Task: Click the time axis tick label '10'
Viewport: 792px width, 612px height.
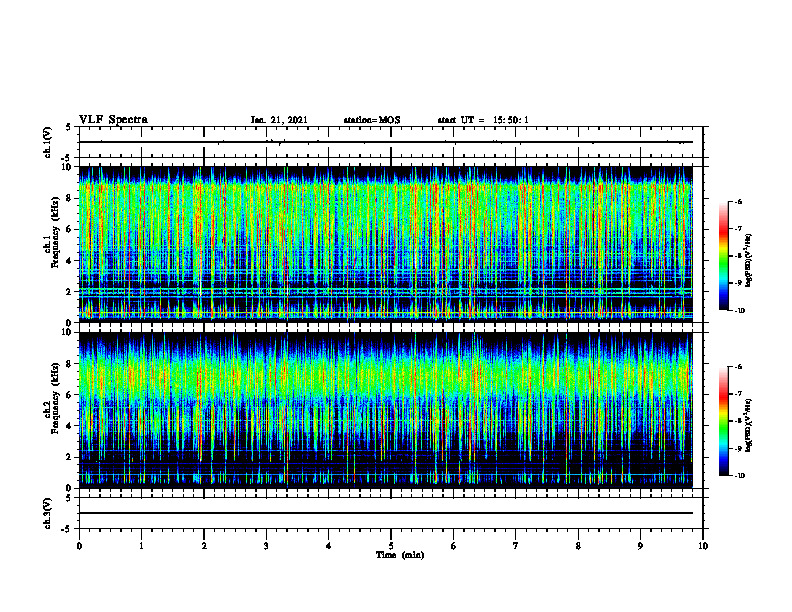Action: (x=703, y=546)
